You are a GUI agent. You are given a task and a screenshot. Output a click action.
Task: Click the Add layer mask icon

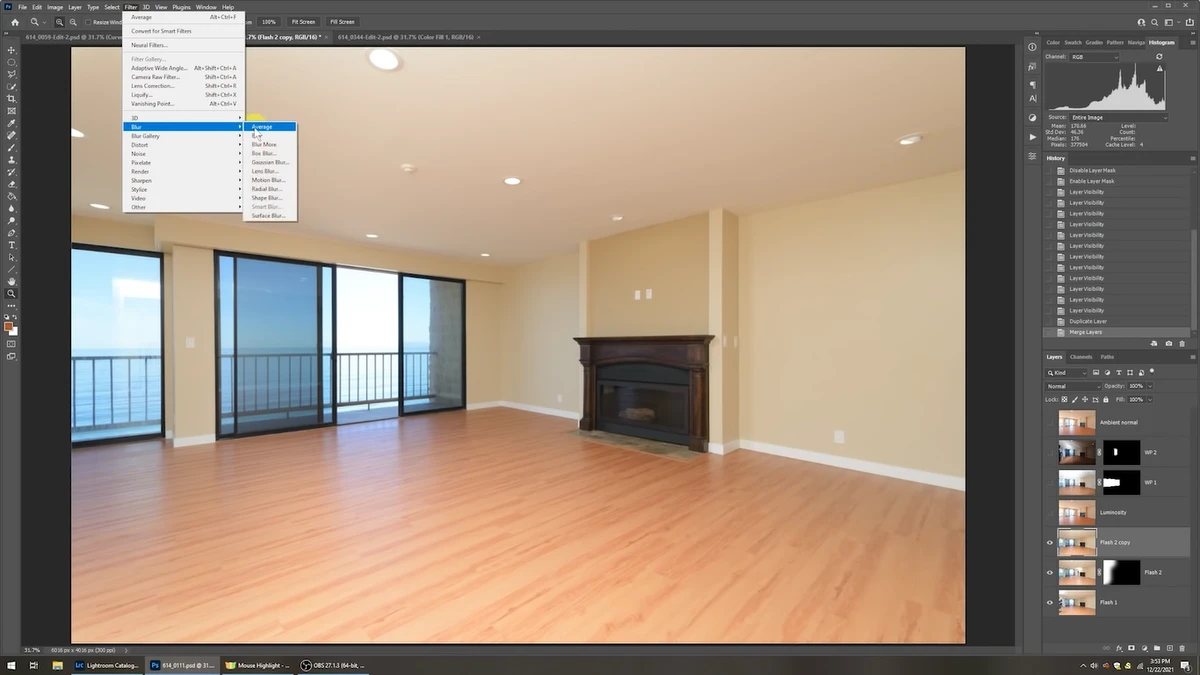tap(1131, 648)
